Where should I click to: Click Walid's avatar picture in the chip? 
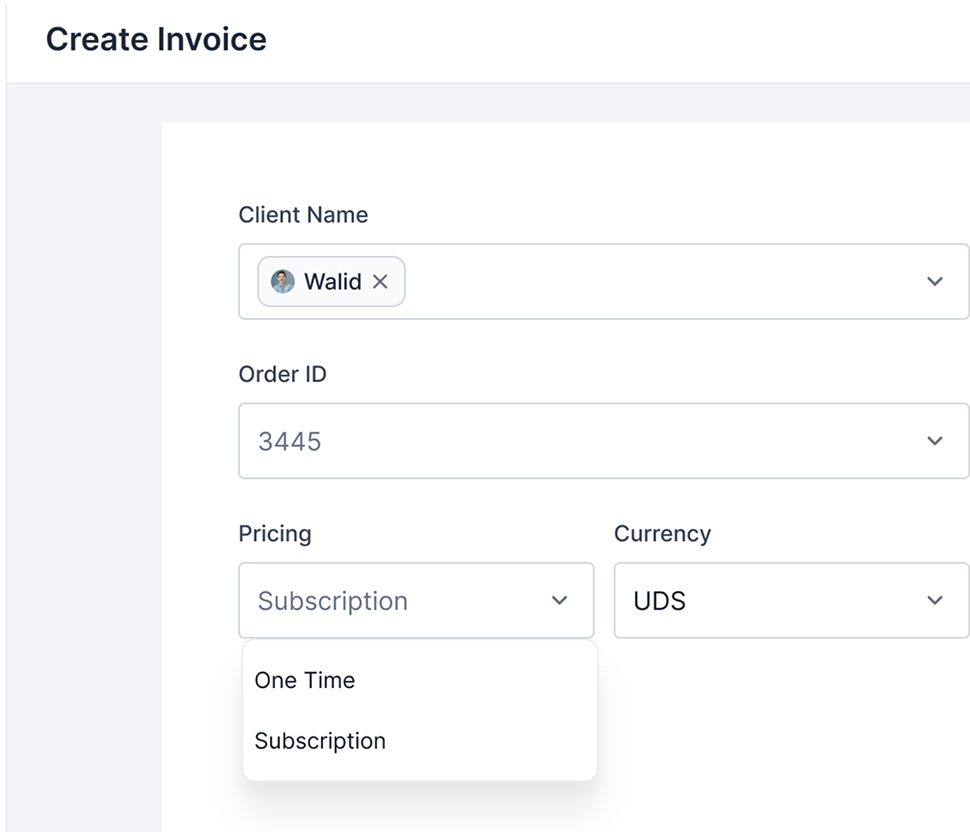point(283,281)
